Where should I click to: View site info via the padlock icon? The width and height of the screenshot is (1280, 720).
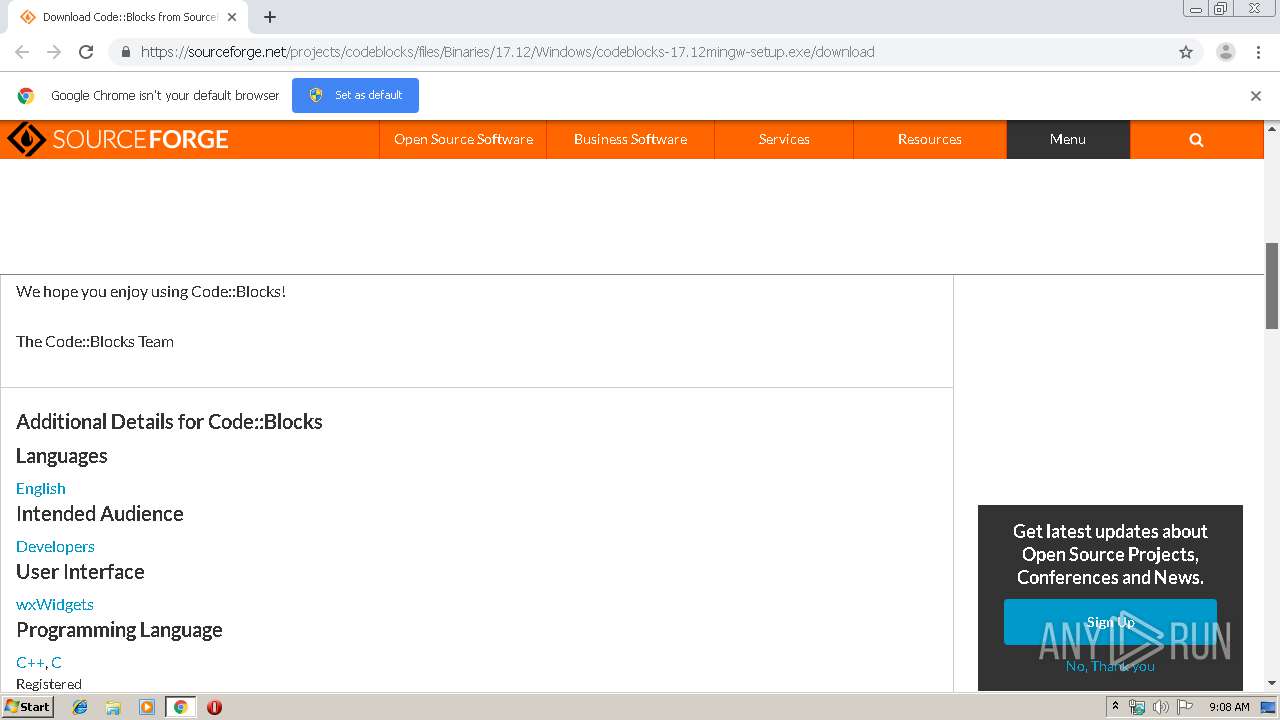coord(125,52)
